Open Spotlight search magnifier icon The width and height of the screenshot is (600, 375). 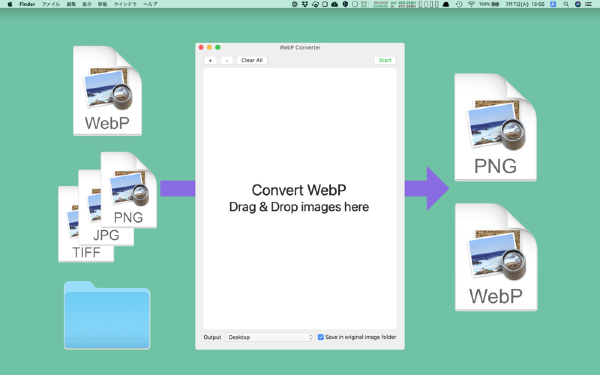(566, 4)
